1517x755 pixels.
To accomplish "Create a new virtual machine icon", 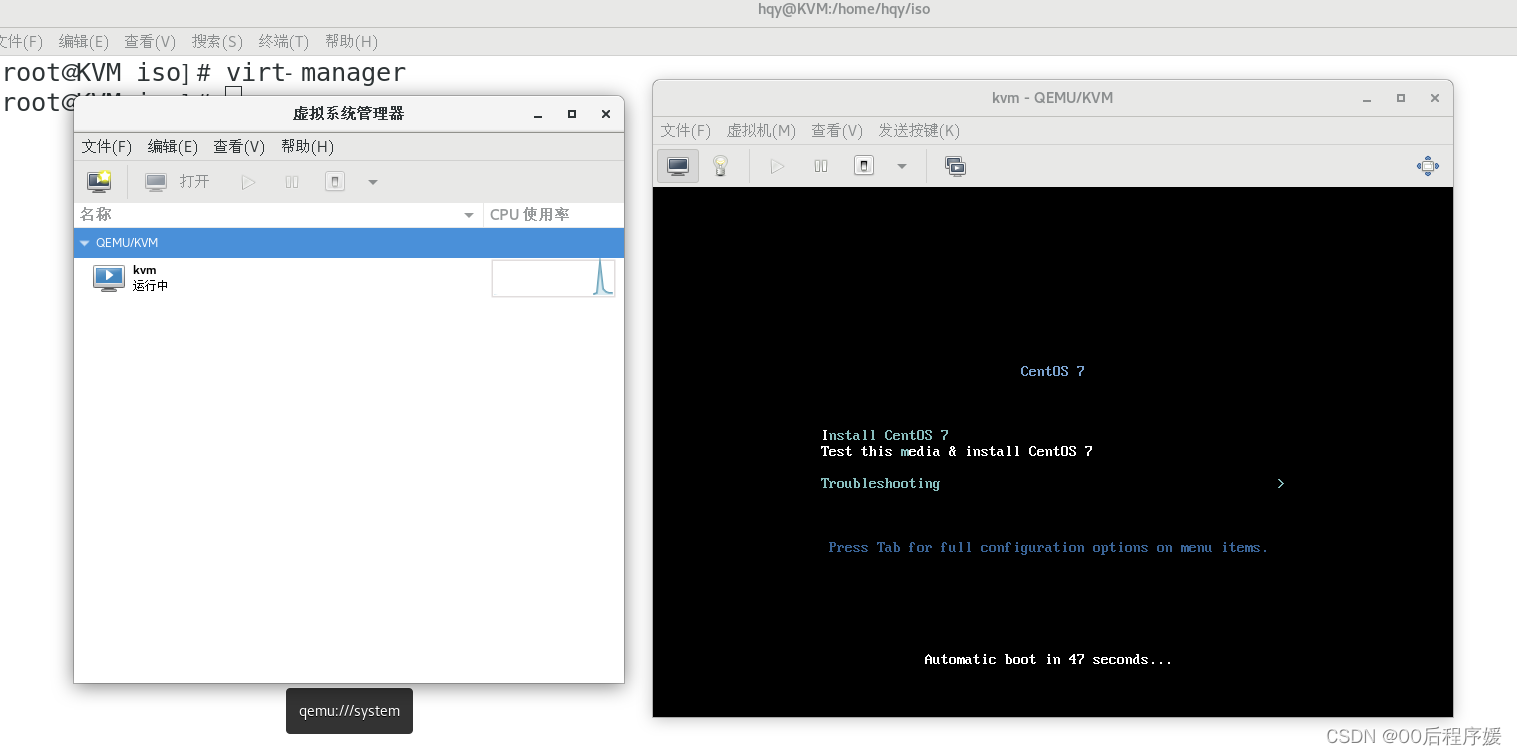I will [99, 182].
